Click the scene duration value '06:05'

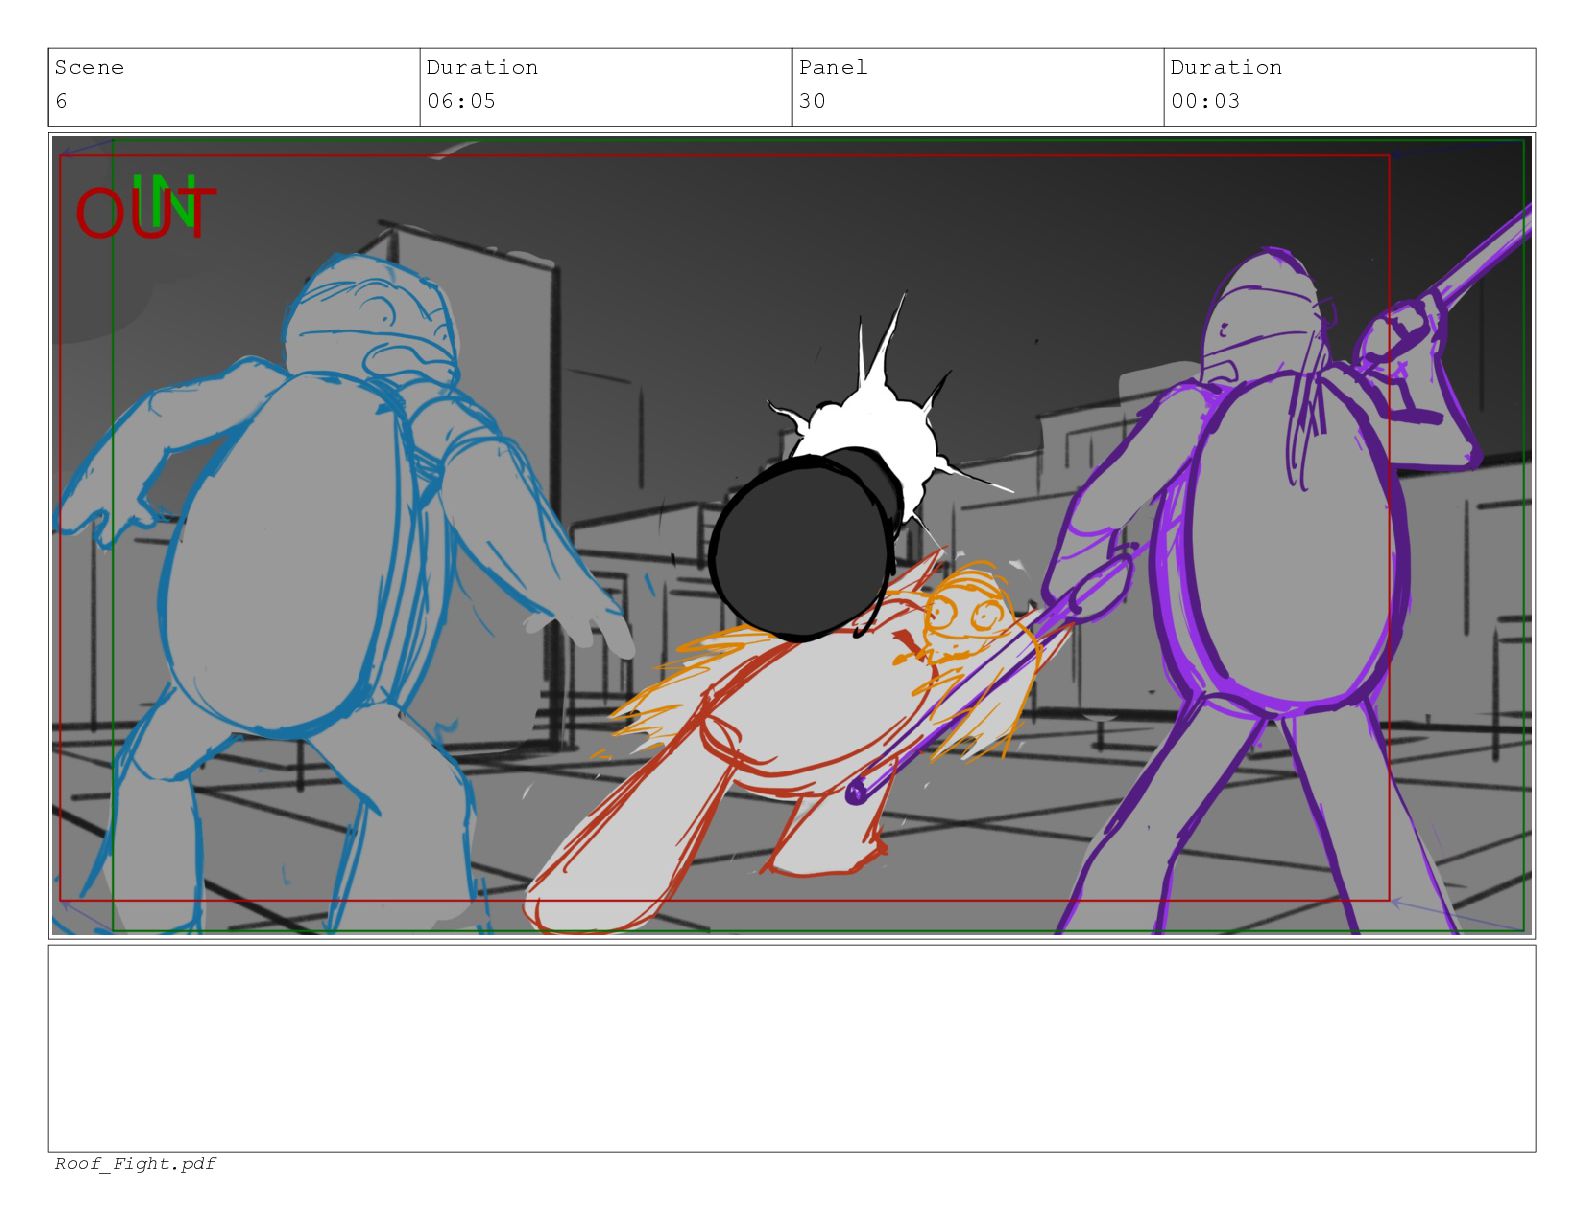[461, 101]
